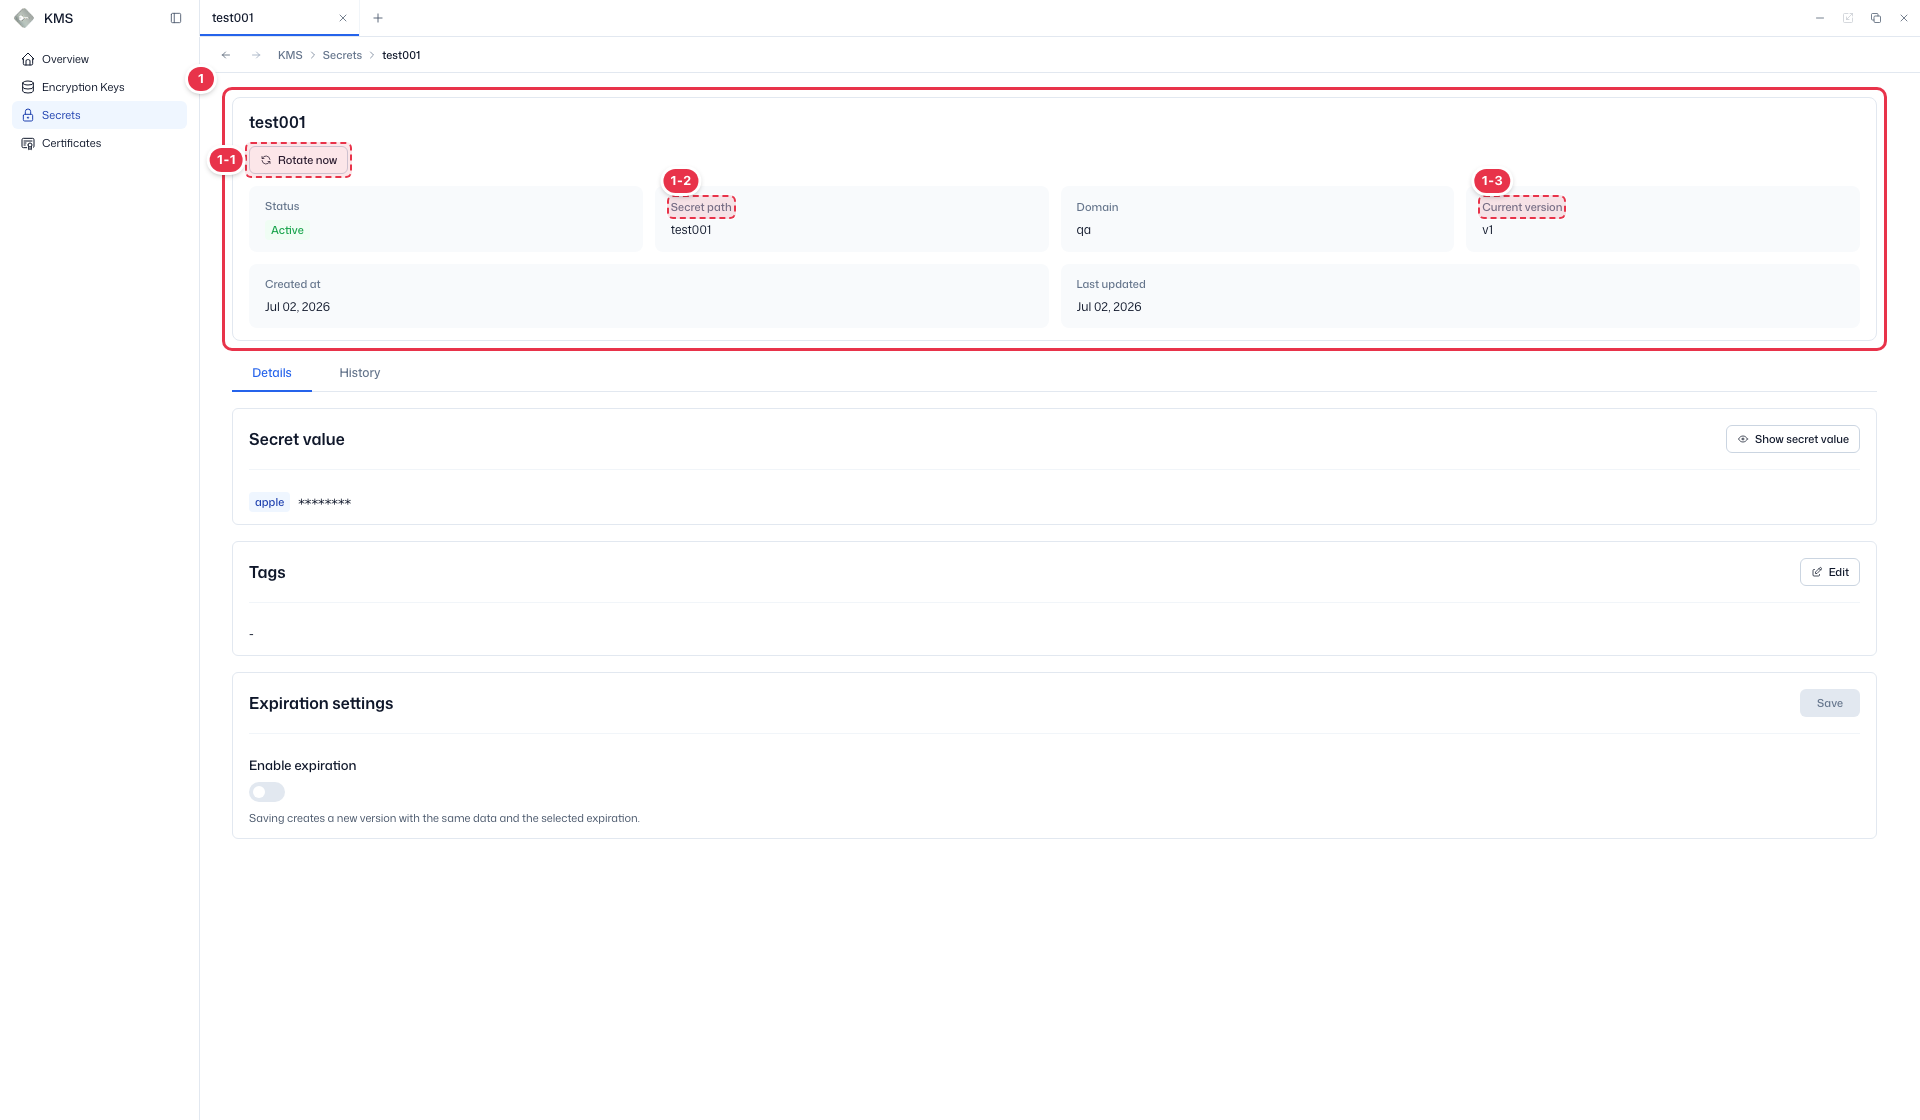Go forward with the right arrow

tap(256, 55)
